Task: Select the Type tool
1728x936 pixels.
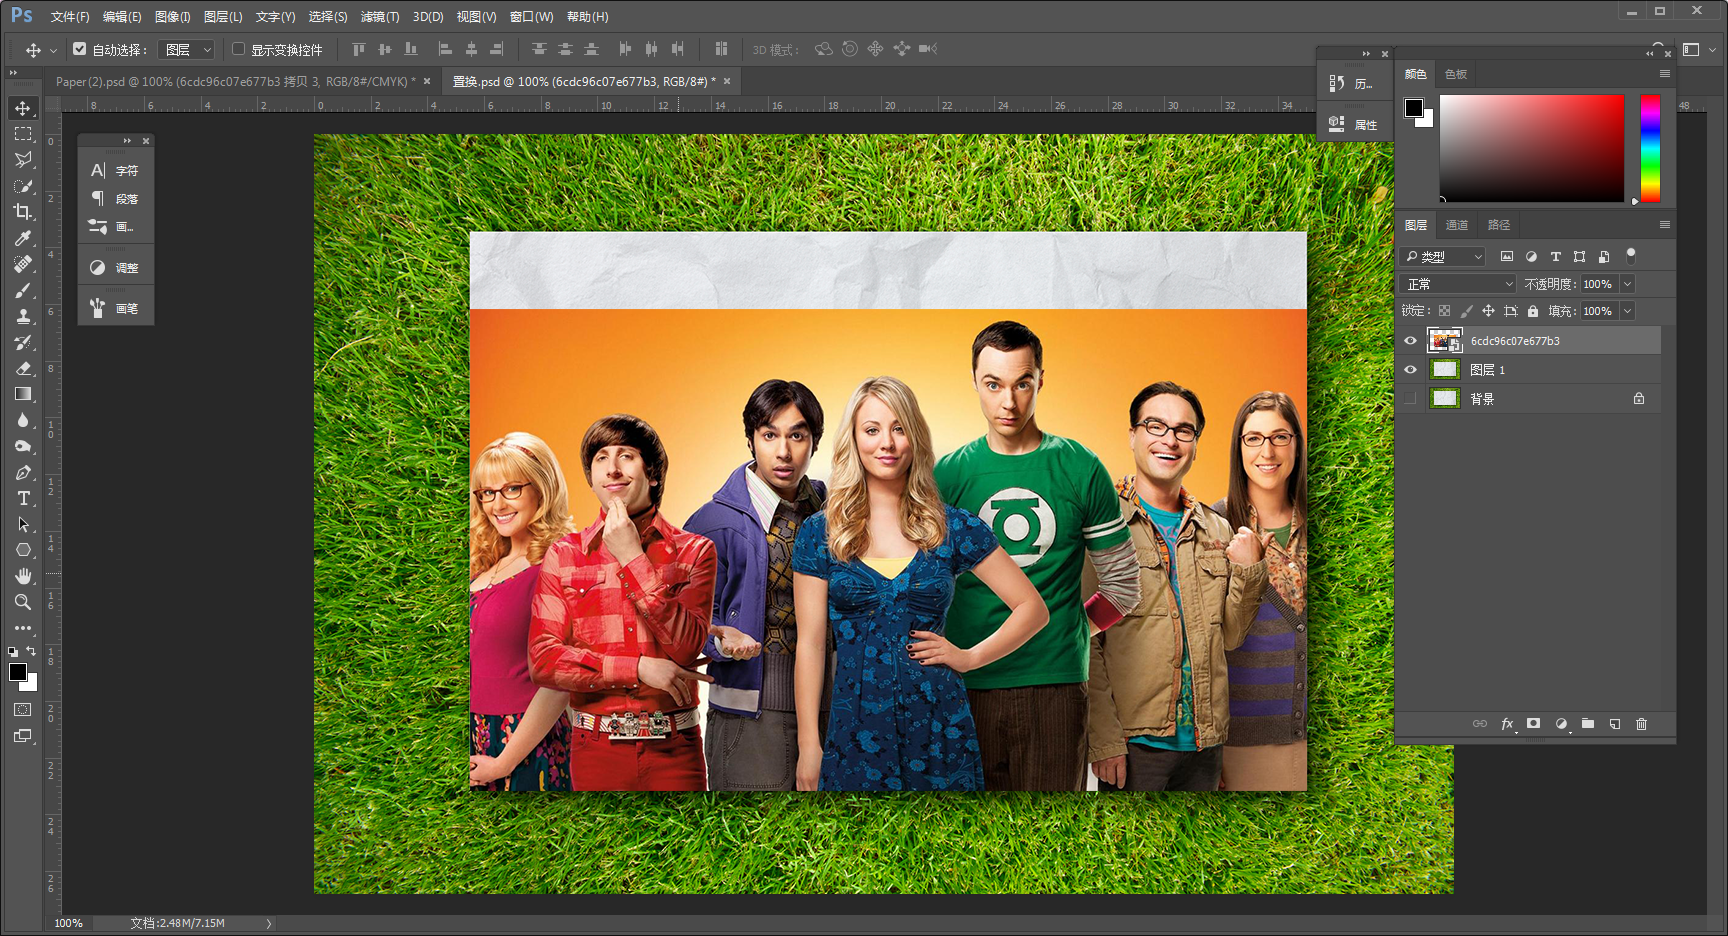Action: coord(23,498)
